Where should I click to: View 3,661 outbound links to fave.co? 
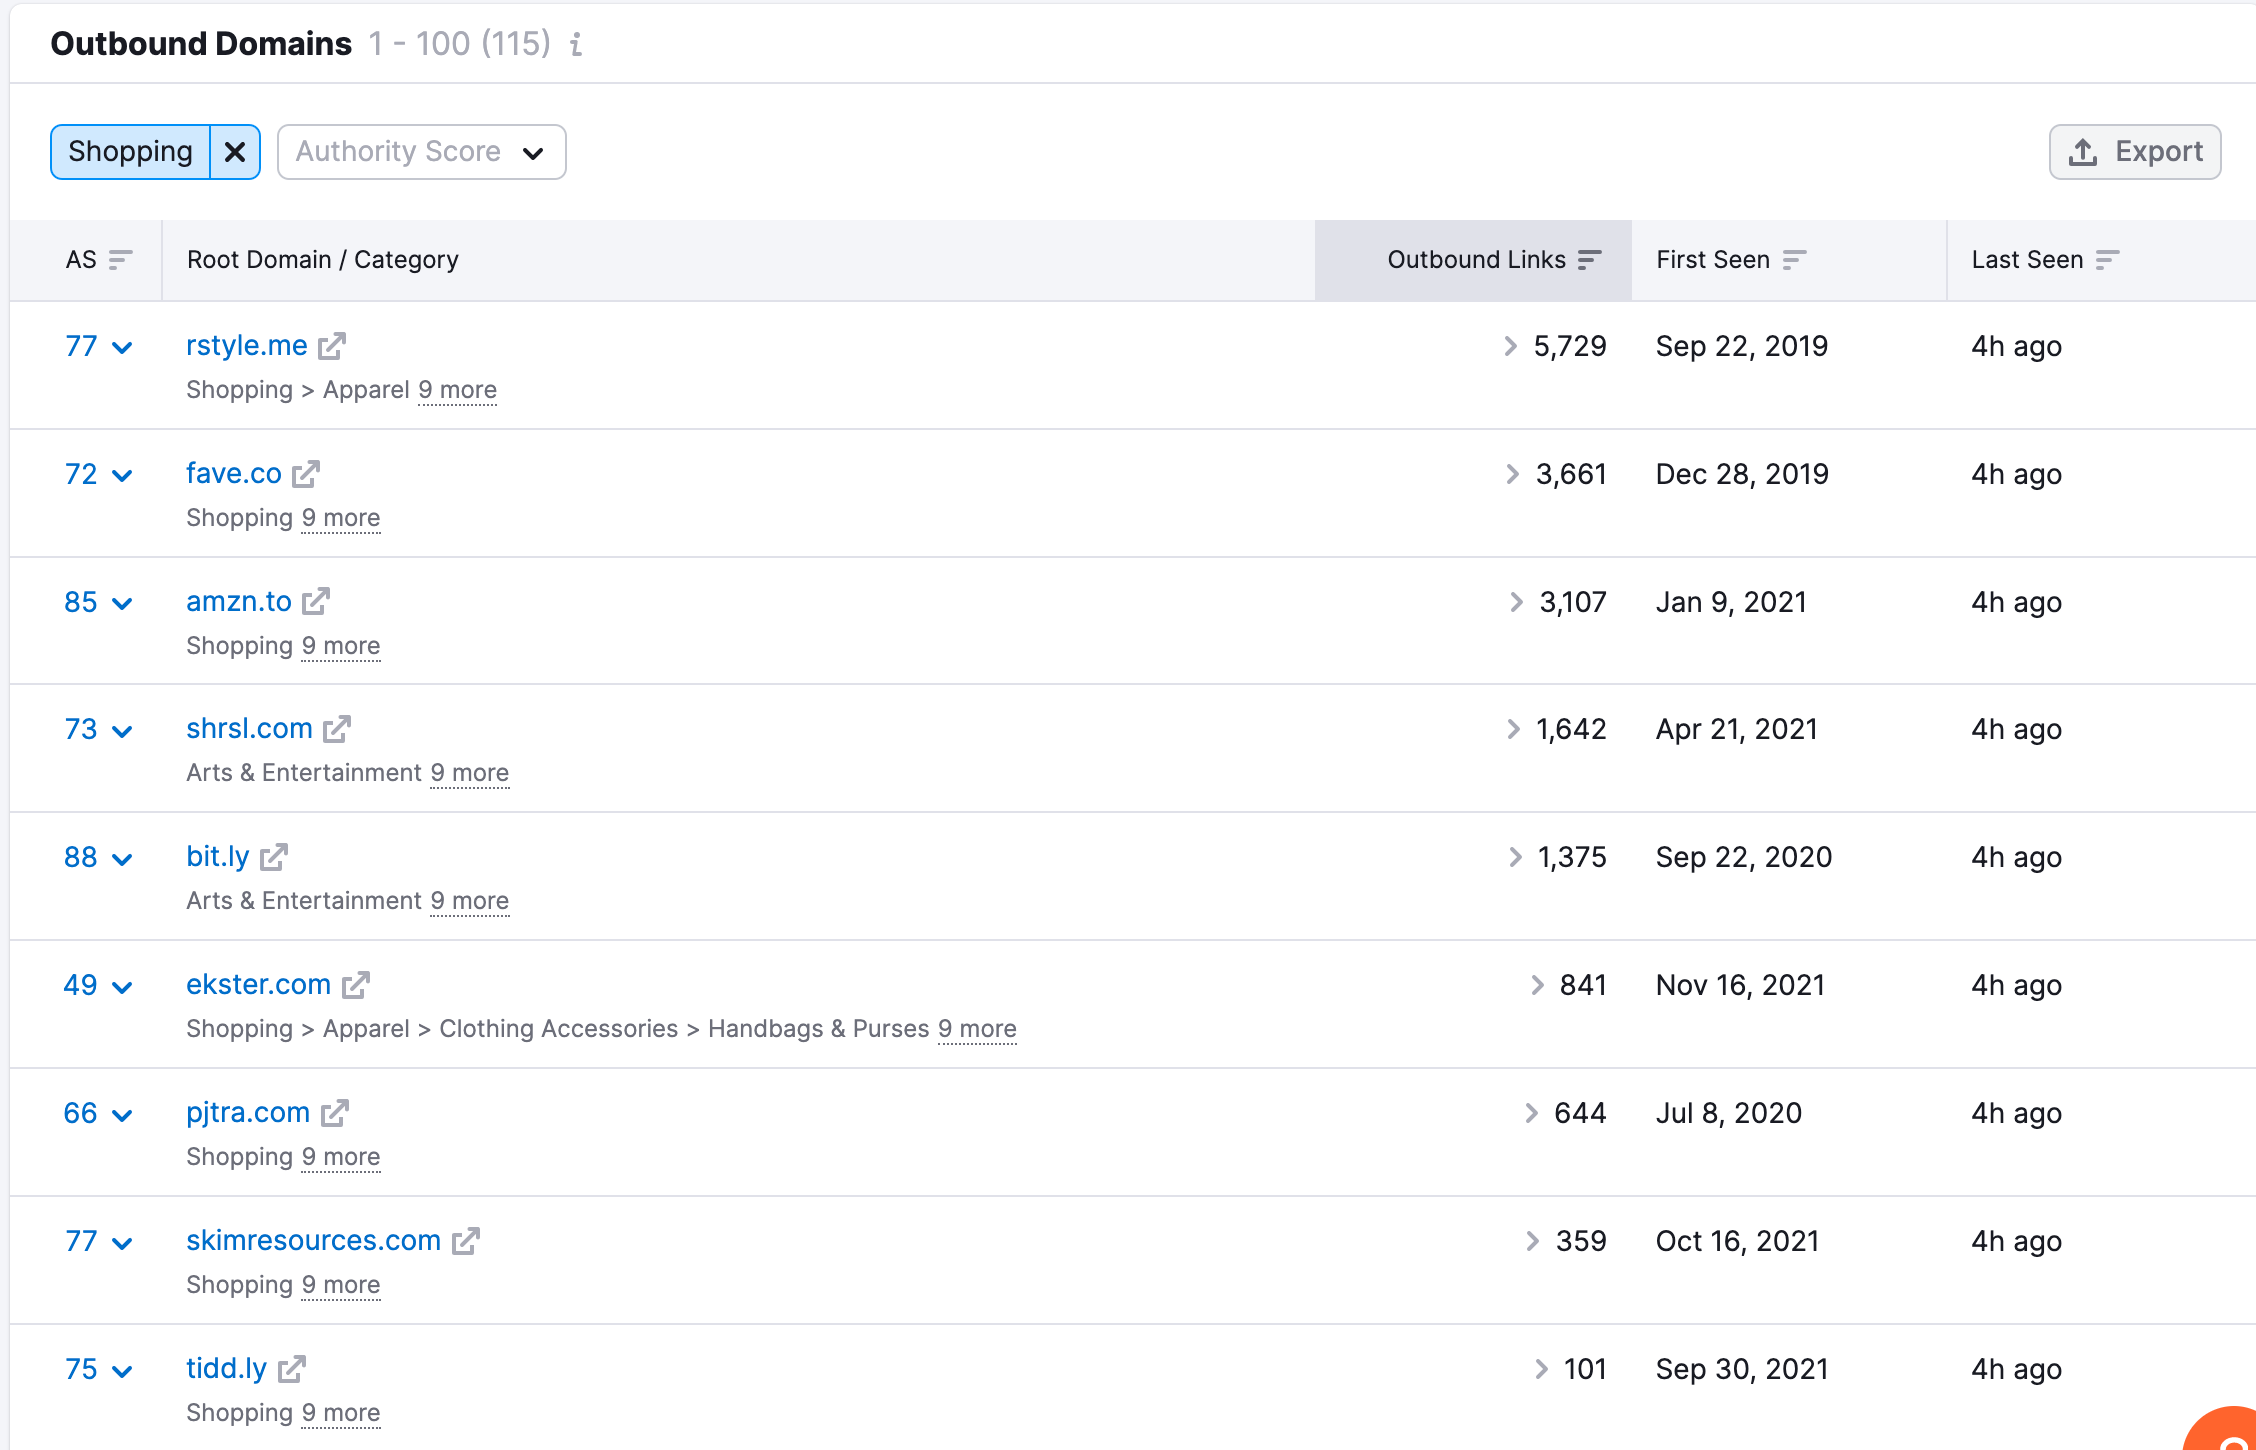pos(1556,474)
